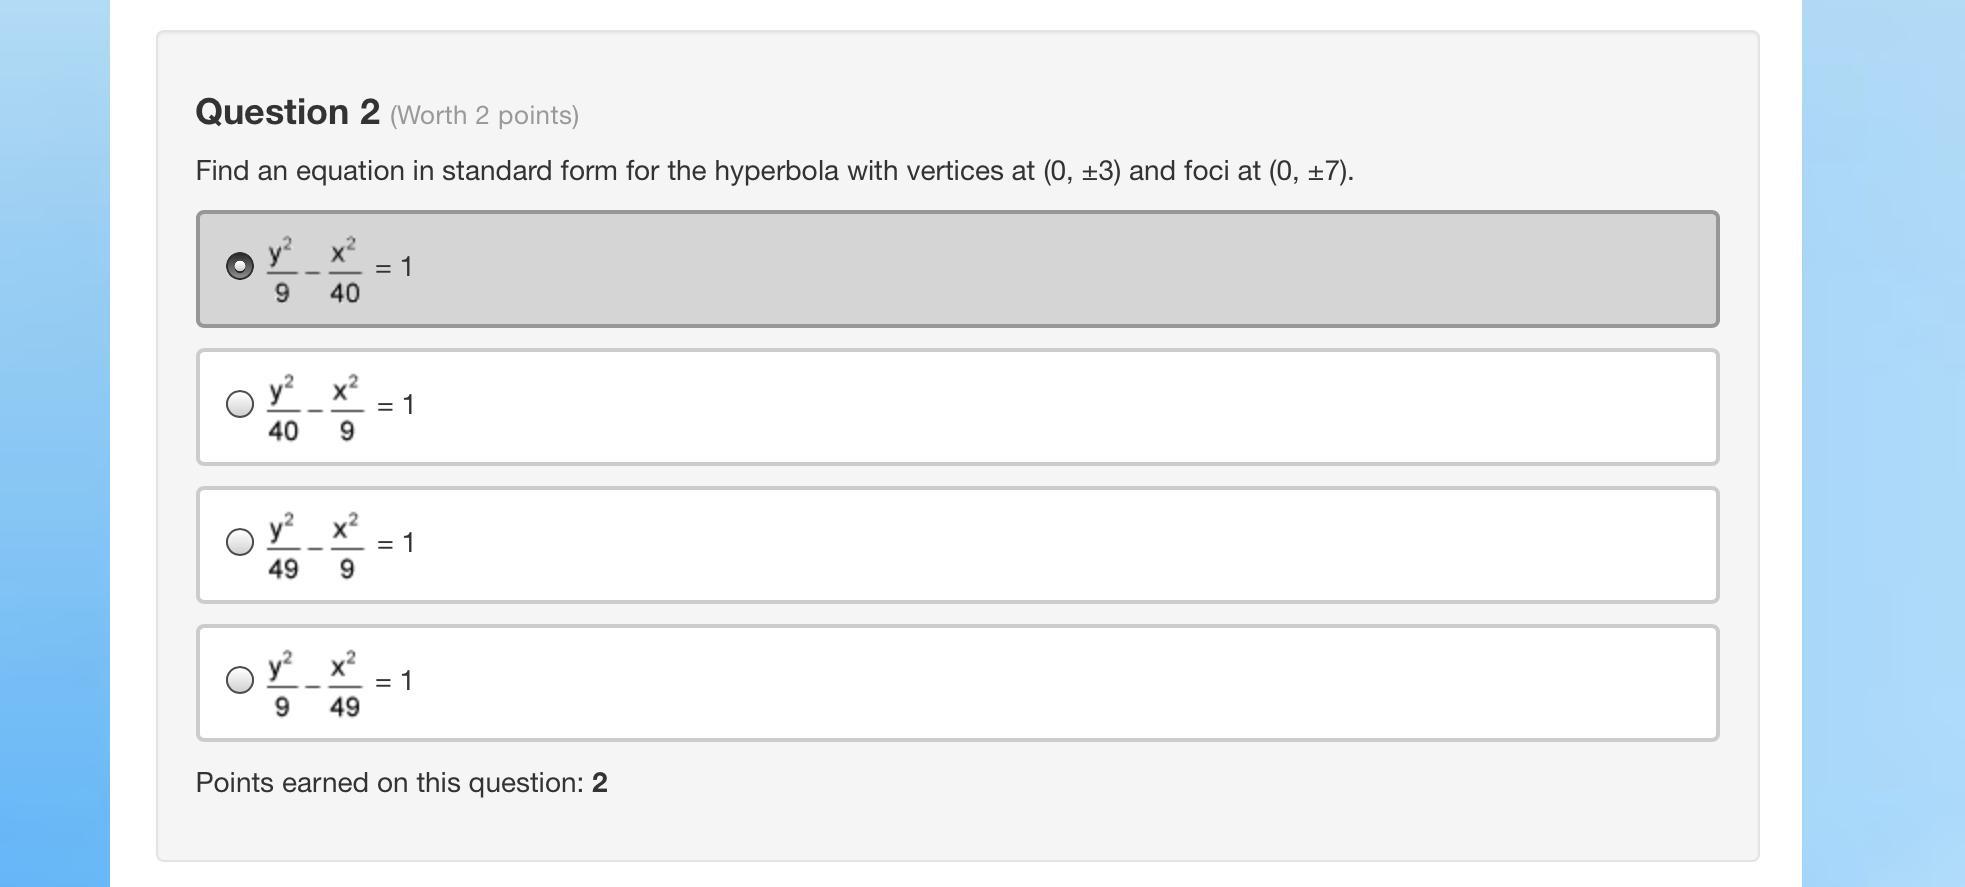Click the y²/40 fraction in second answer
This screenshot has width=1965, height=887.
[x=283, y=408]
